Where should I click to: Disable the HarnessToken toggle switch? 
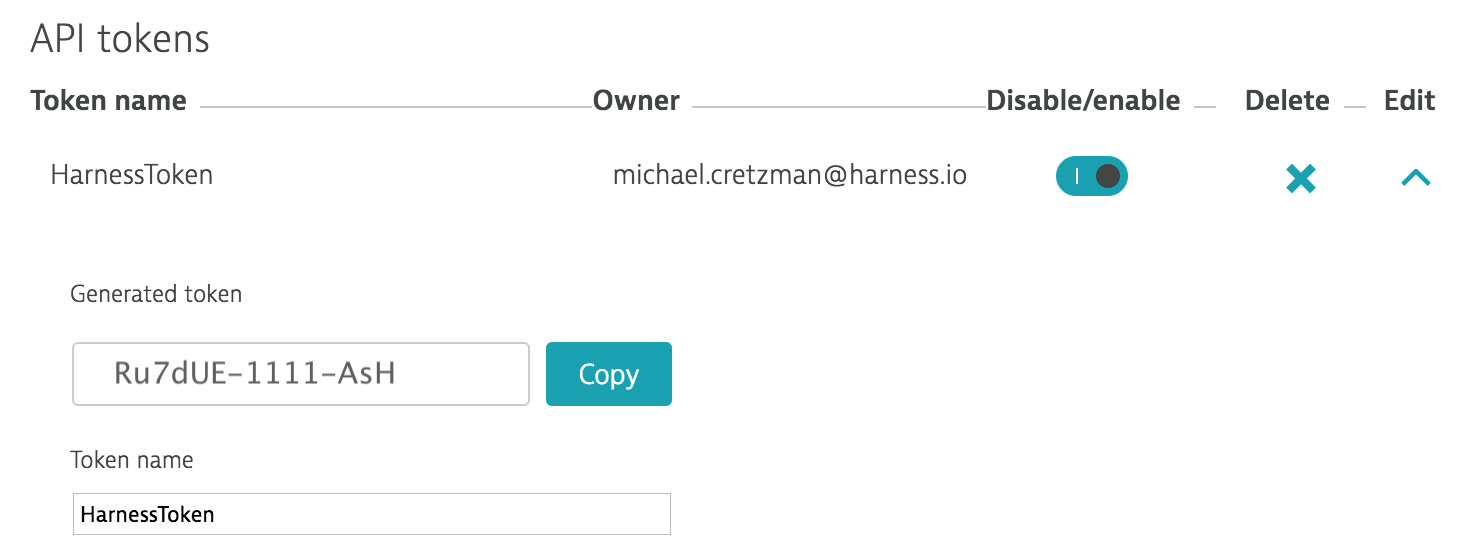[1091, 177]
